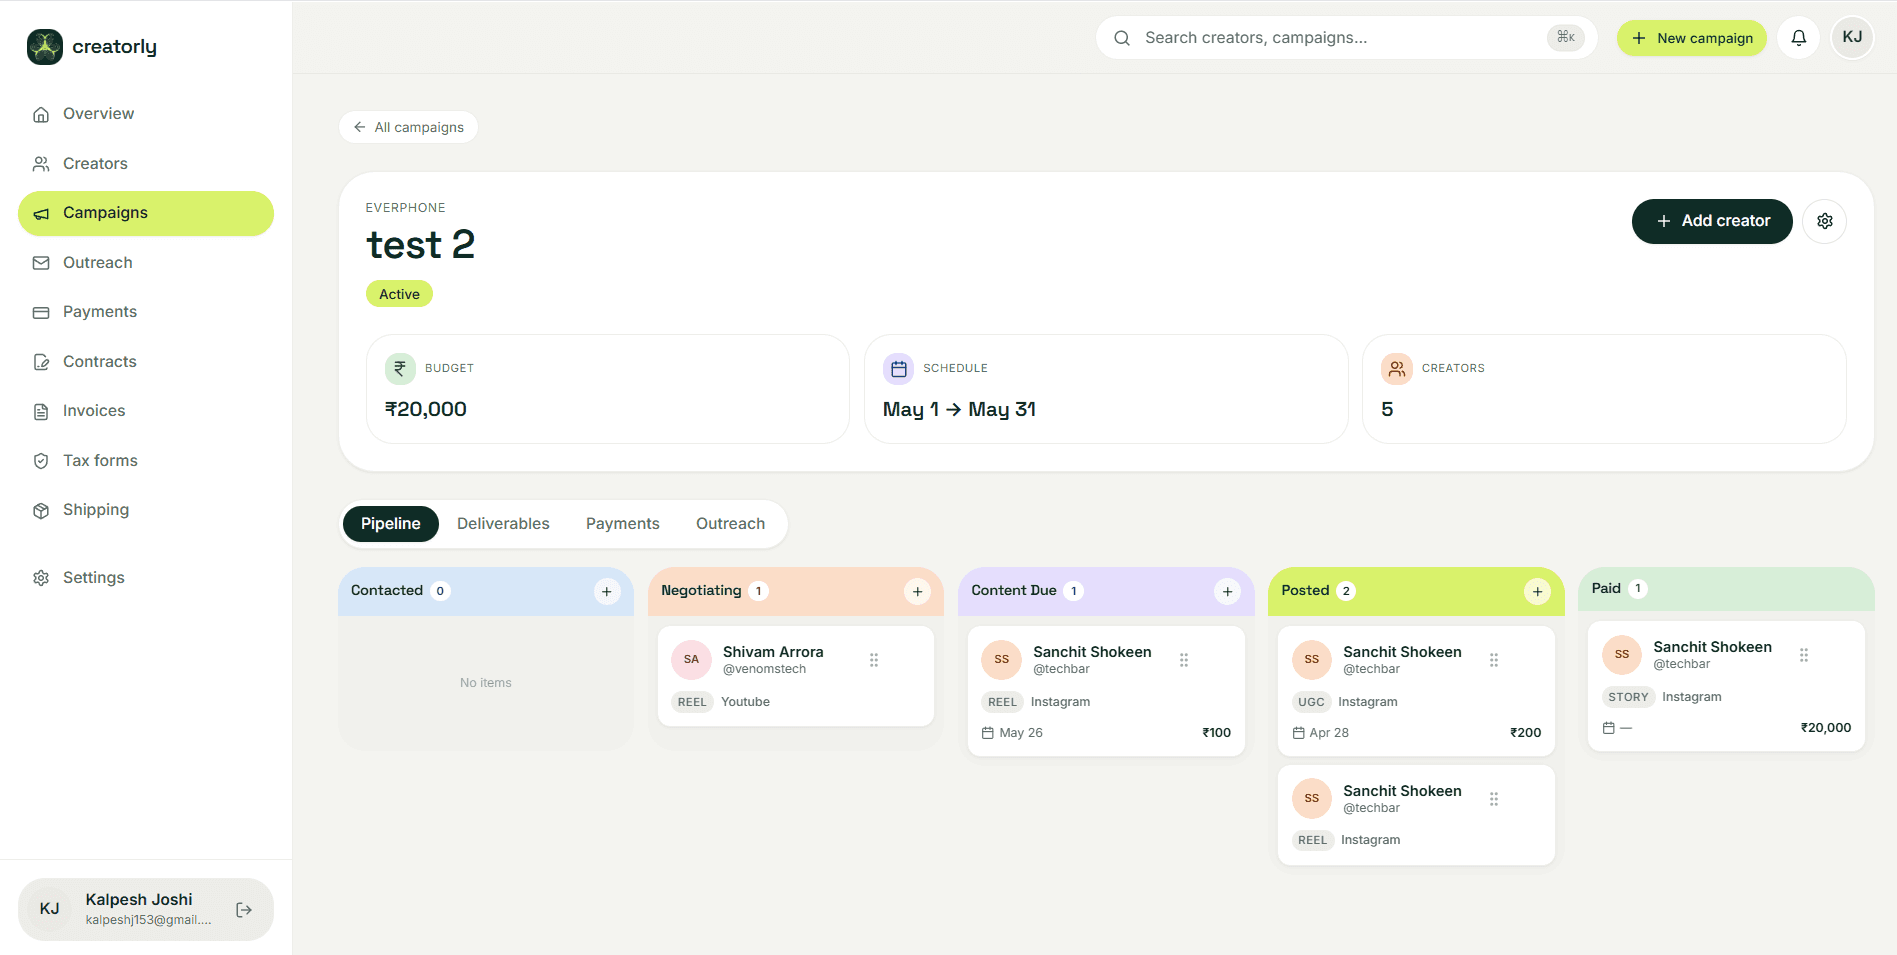Add item to Negotiating column
Image resolution: width=1897 pixels, height=955 pixels.
(x=917, y=592)
